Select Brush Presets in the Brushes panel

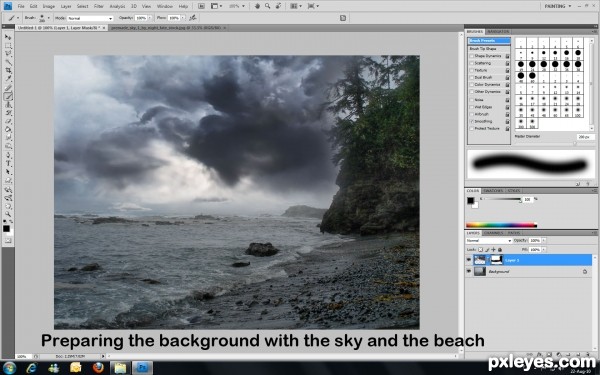[x=489, y=41]
